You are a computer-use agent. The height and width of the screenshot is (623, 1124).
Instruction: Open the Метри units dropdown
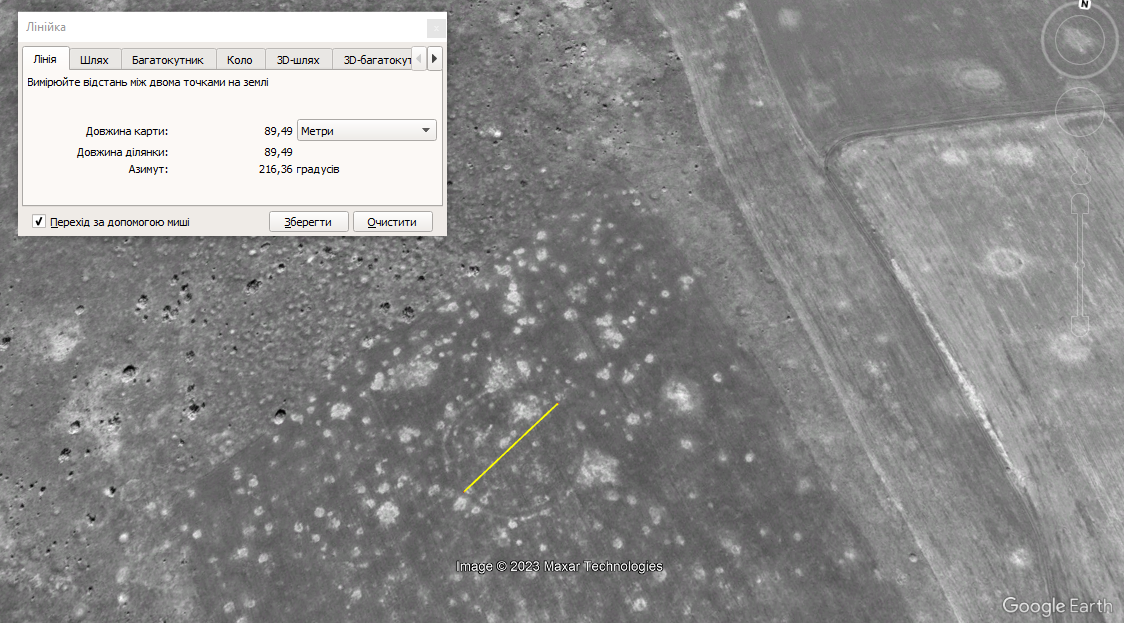point(366,130)
